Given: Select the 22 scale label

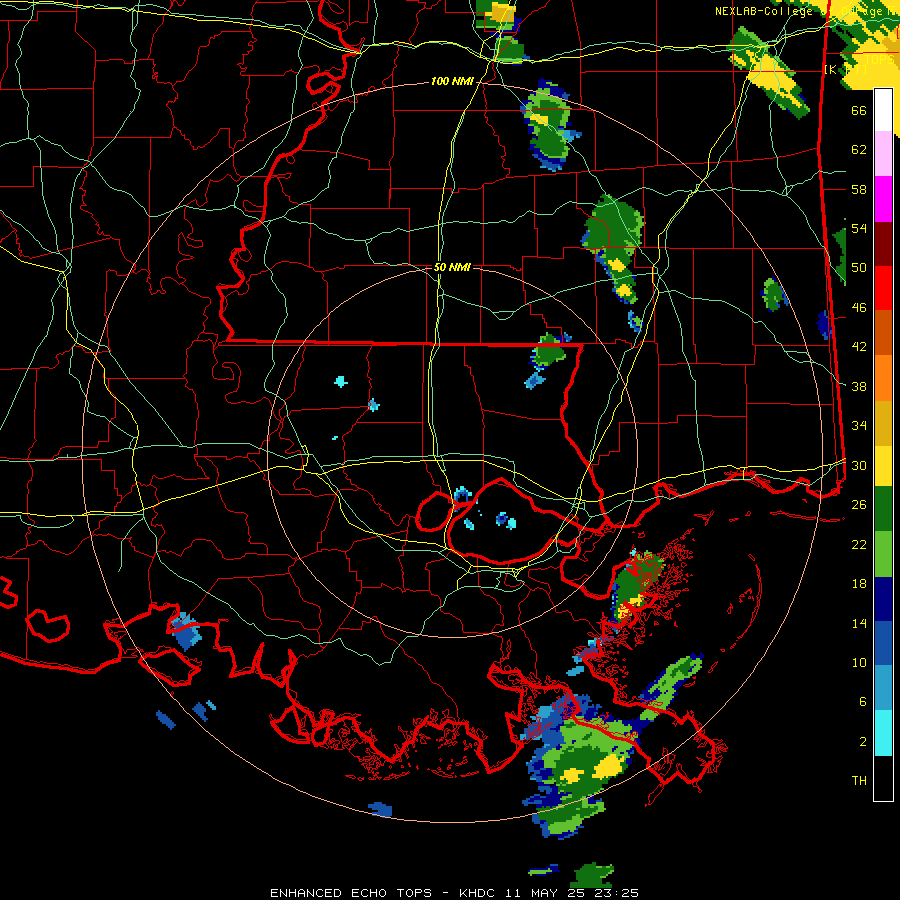Looking at the screenshot, I should pos(859,544).
